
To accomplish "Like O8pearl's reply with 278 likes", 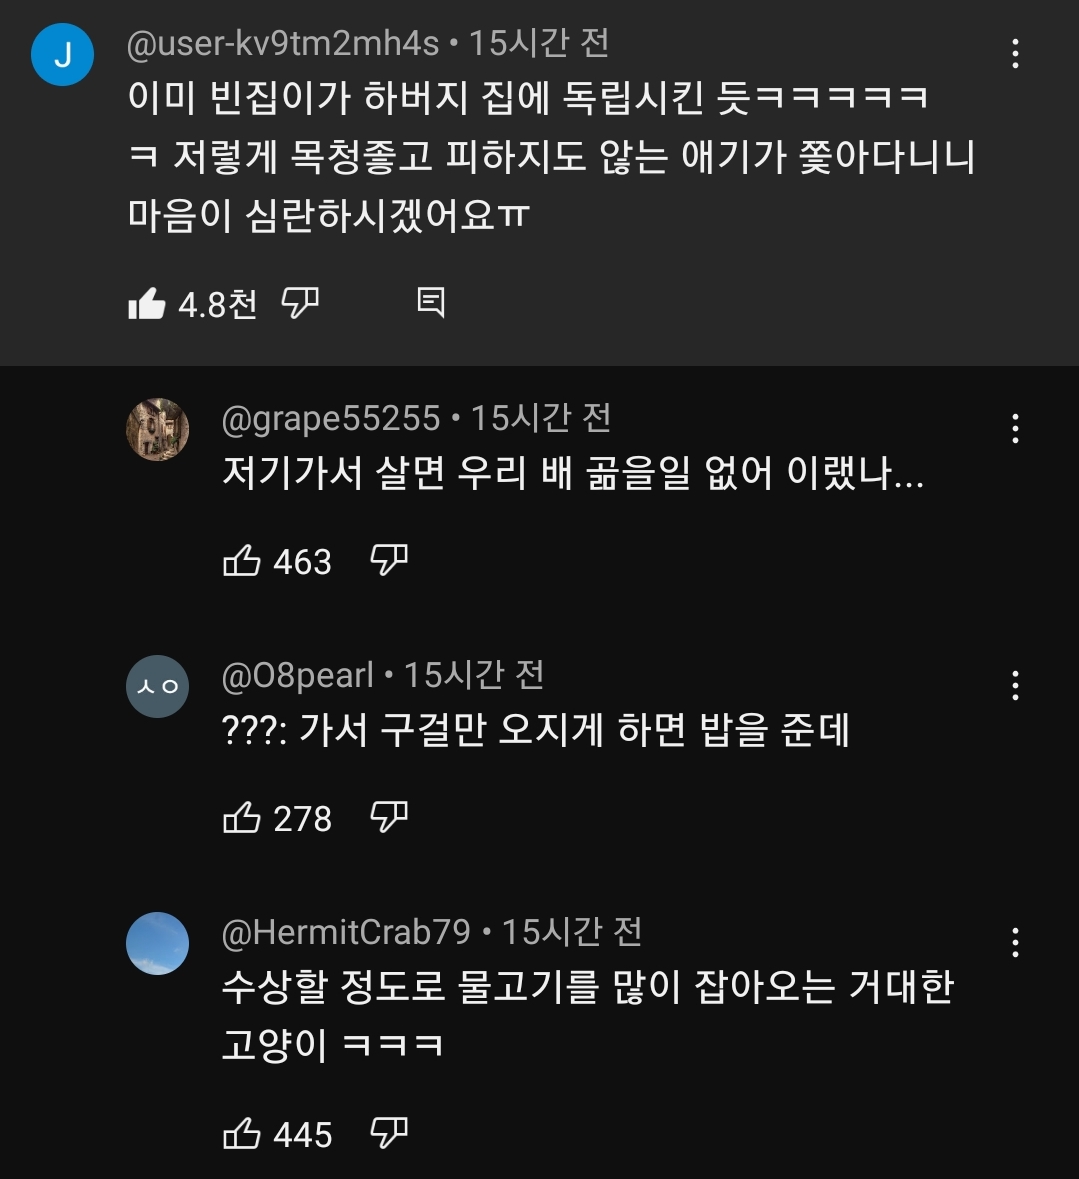I will (x=242, y=818).
